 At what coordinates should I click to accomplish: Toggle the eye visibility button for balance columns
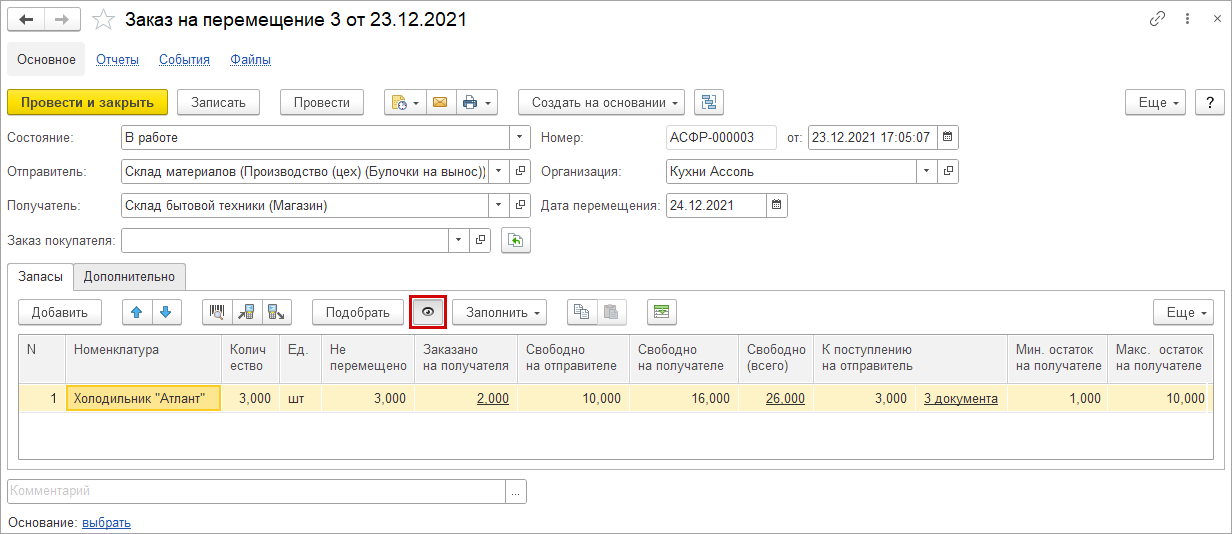428,312
